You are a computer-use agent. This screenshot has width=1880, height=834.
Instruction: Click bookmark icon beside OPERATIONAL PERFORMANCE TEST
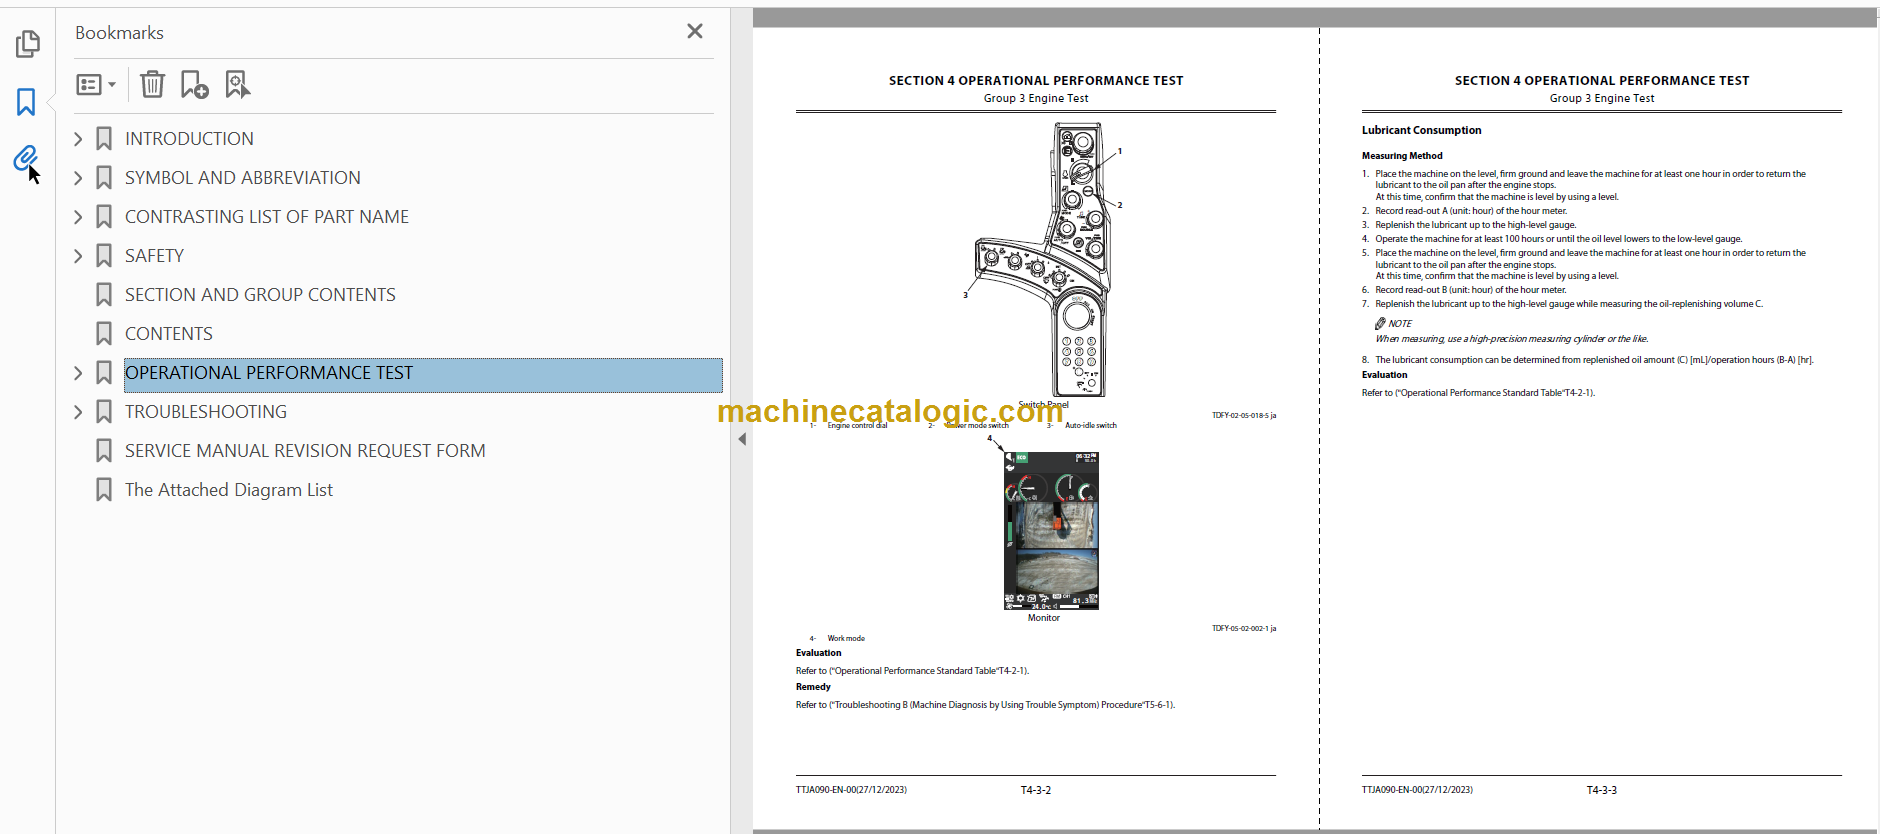point(104,373)
